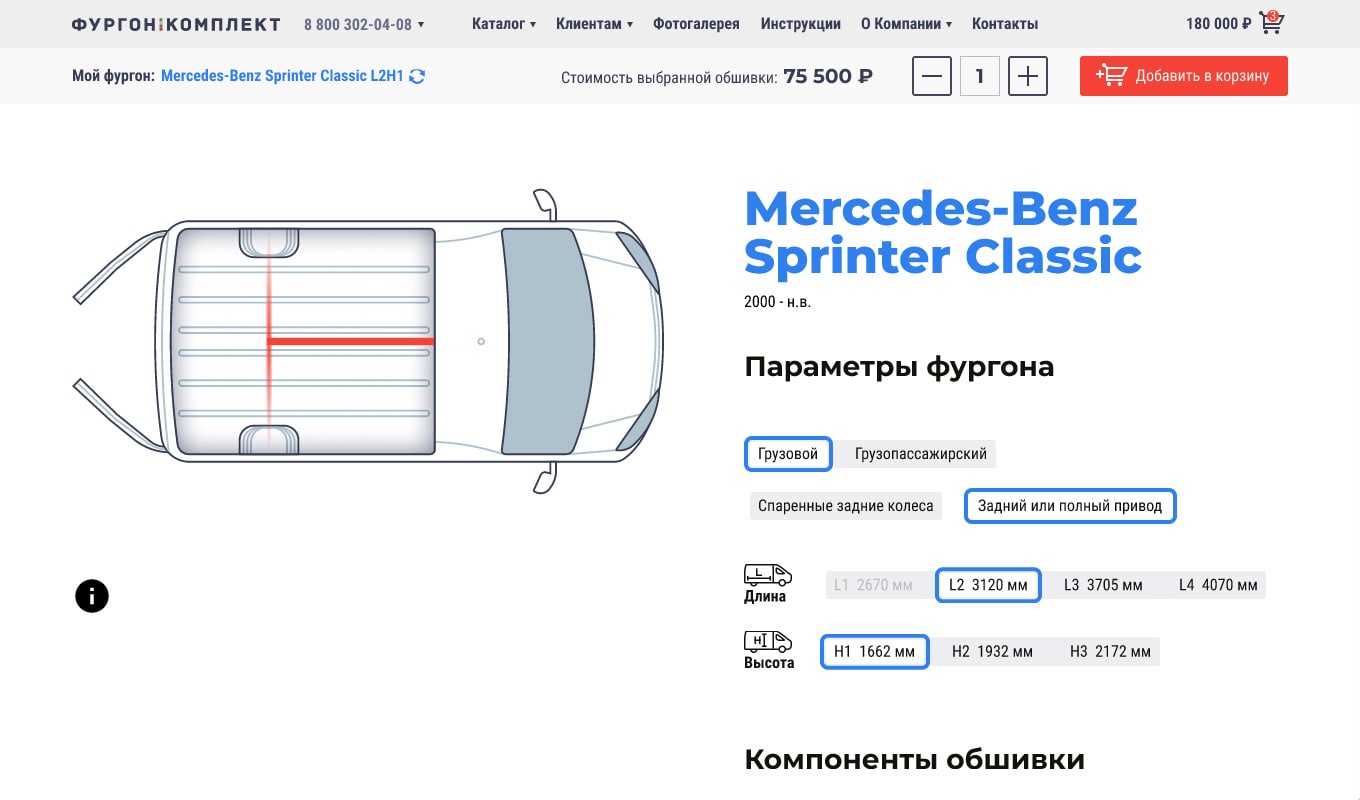Screen dimensions: 1360x800
Task: Click the refresh icon beside the van name
Action: coord(417,76)
